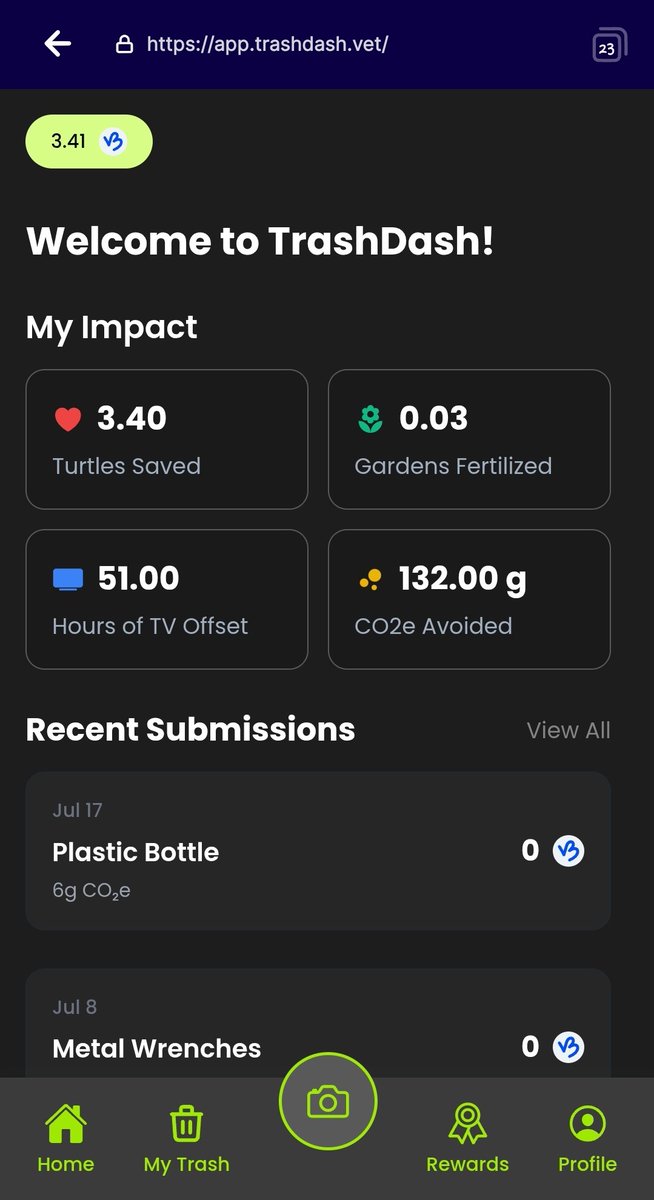Screen dimensions: 654x1200
Task: Click the token icon on Plastic Bottle row
Action: click(x=569, y=851)
